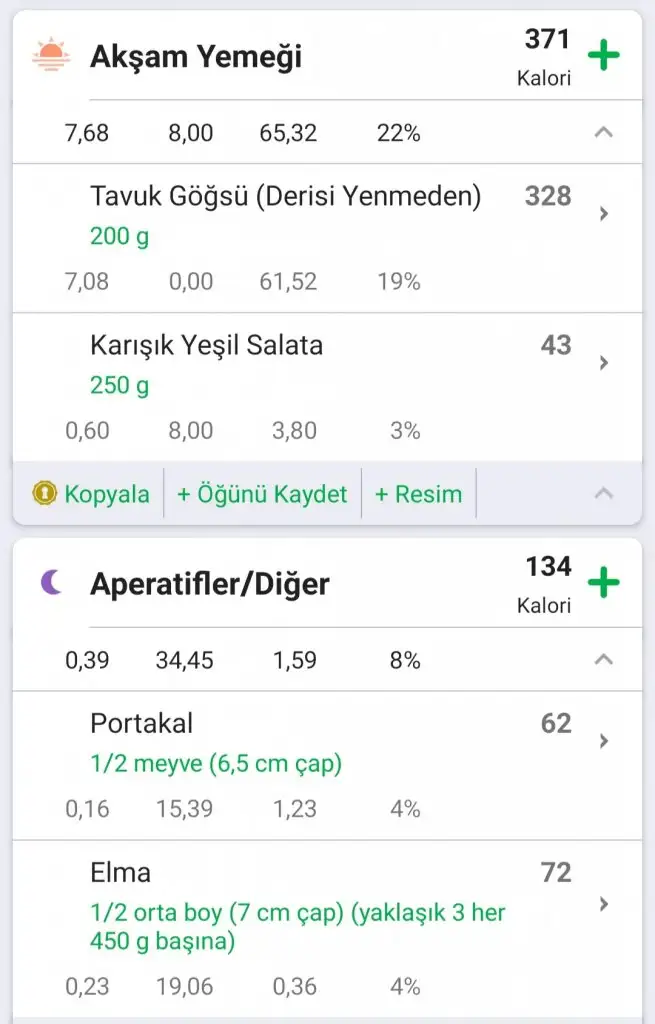Viewport: 655px width, 1024px height.
Task: Collapse the Aperatifler/Diğer nutrient summary row
Action: tap(603, 659)
